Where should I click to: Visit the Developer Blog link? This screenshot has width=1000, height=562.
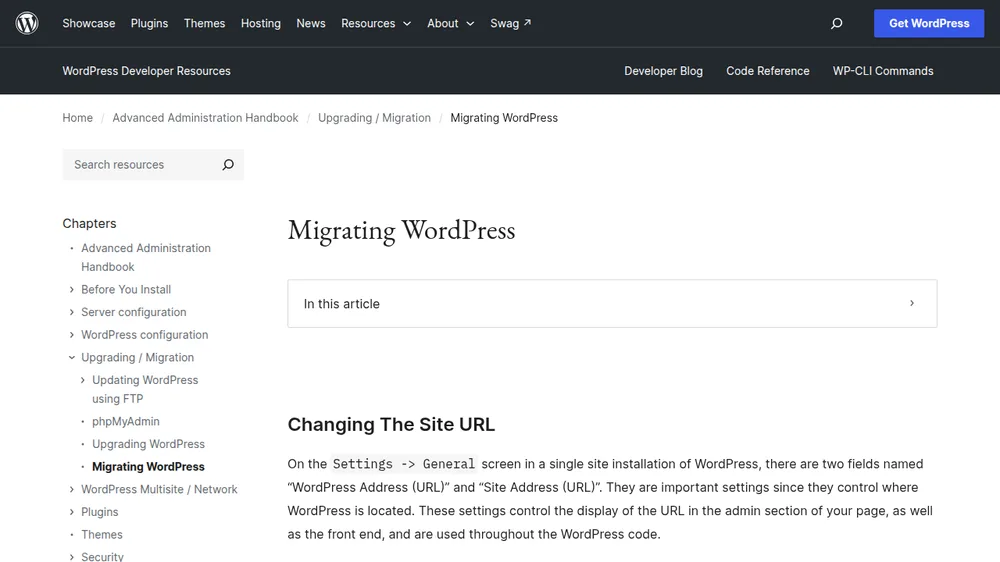[x=663, y=71]
